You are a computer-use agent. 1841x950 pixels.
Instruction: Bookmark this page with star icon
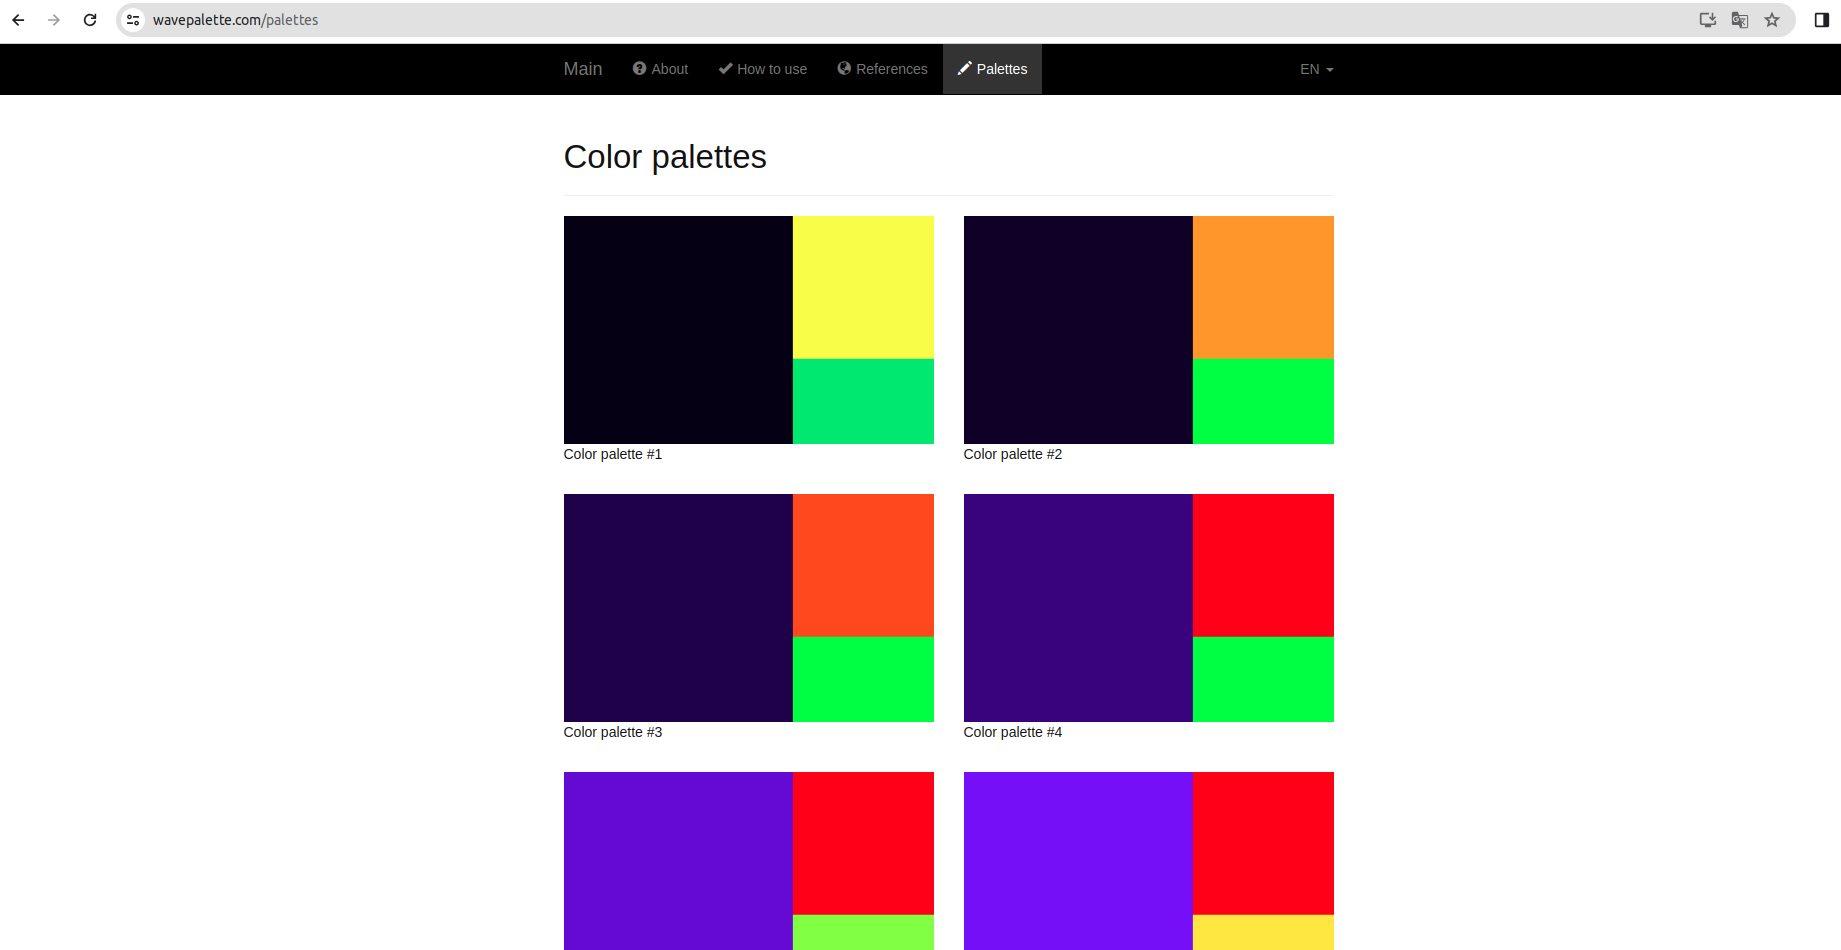coord(1772,20)
